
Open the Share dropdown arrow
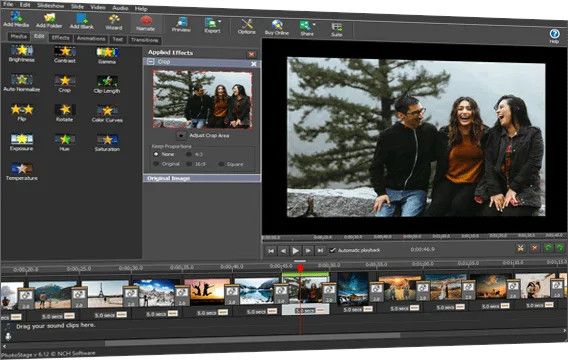(x=314, y=25)
